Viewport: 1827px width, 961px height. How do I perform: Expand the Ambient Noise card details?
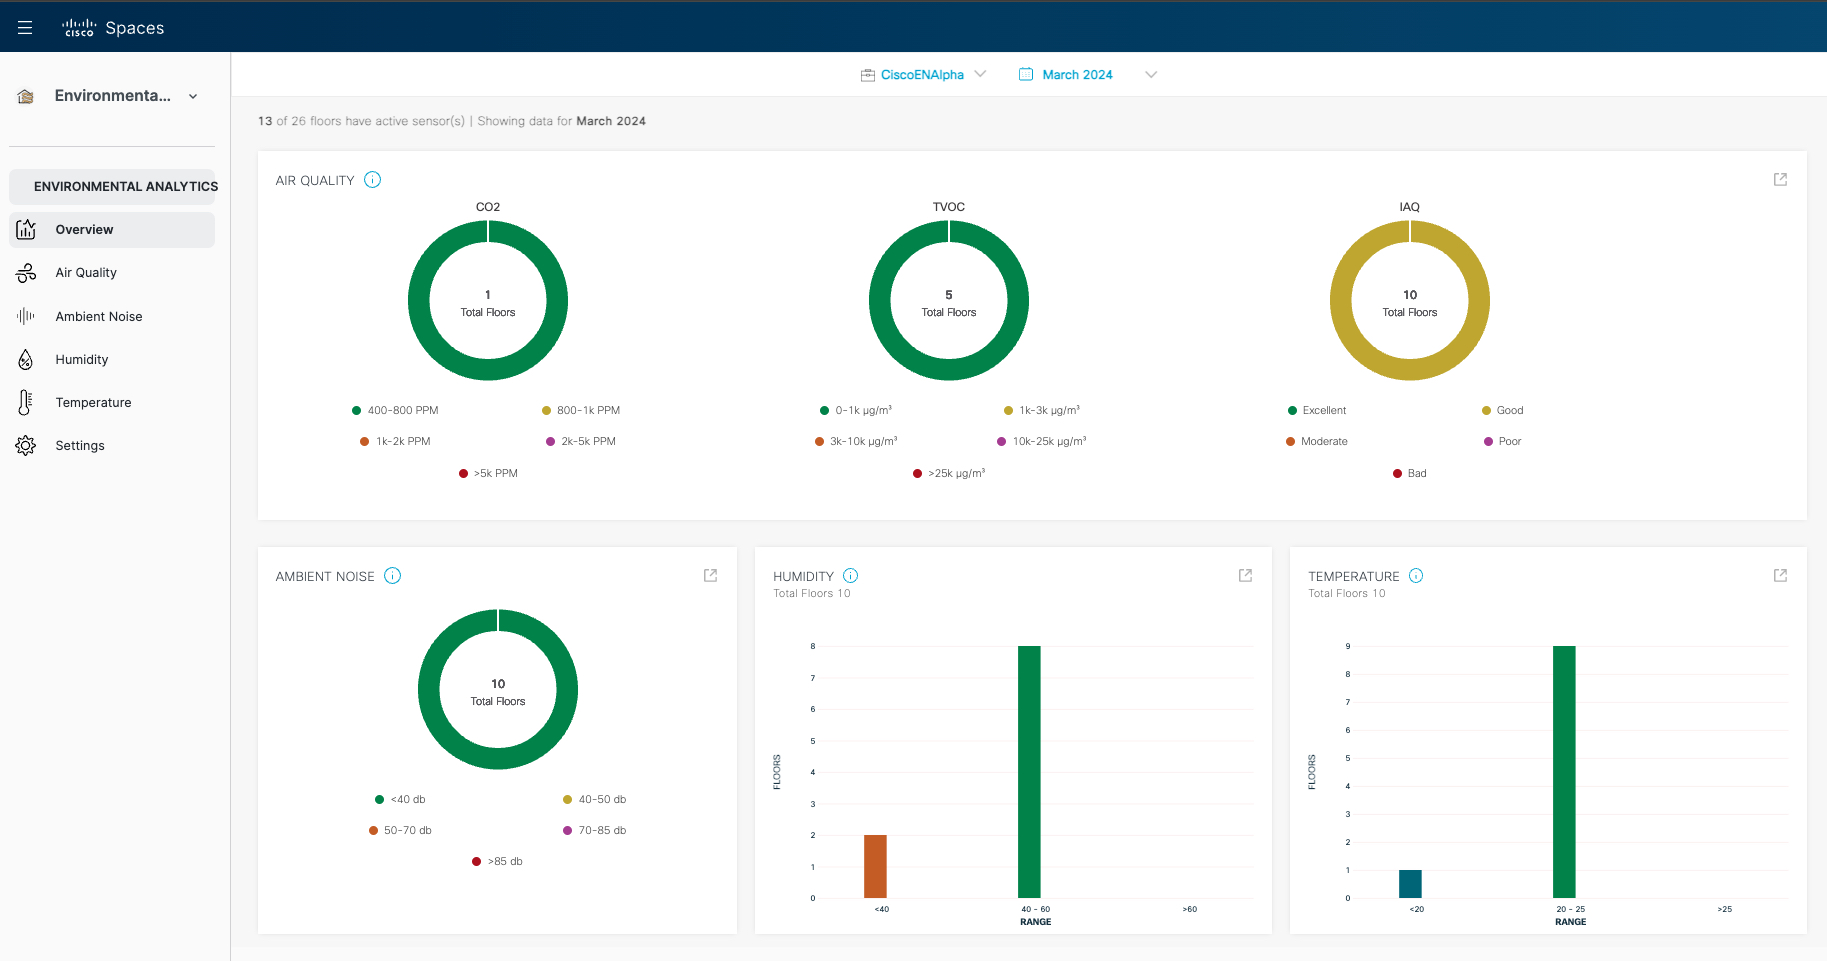click(x=710, y=576)
